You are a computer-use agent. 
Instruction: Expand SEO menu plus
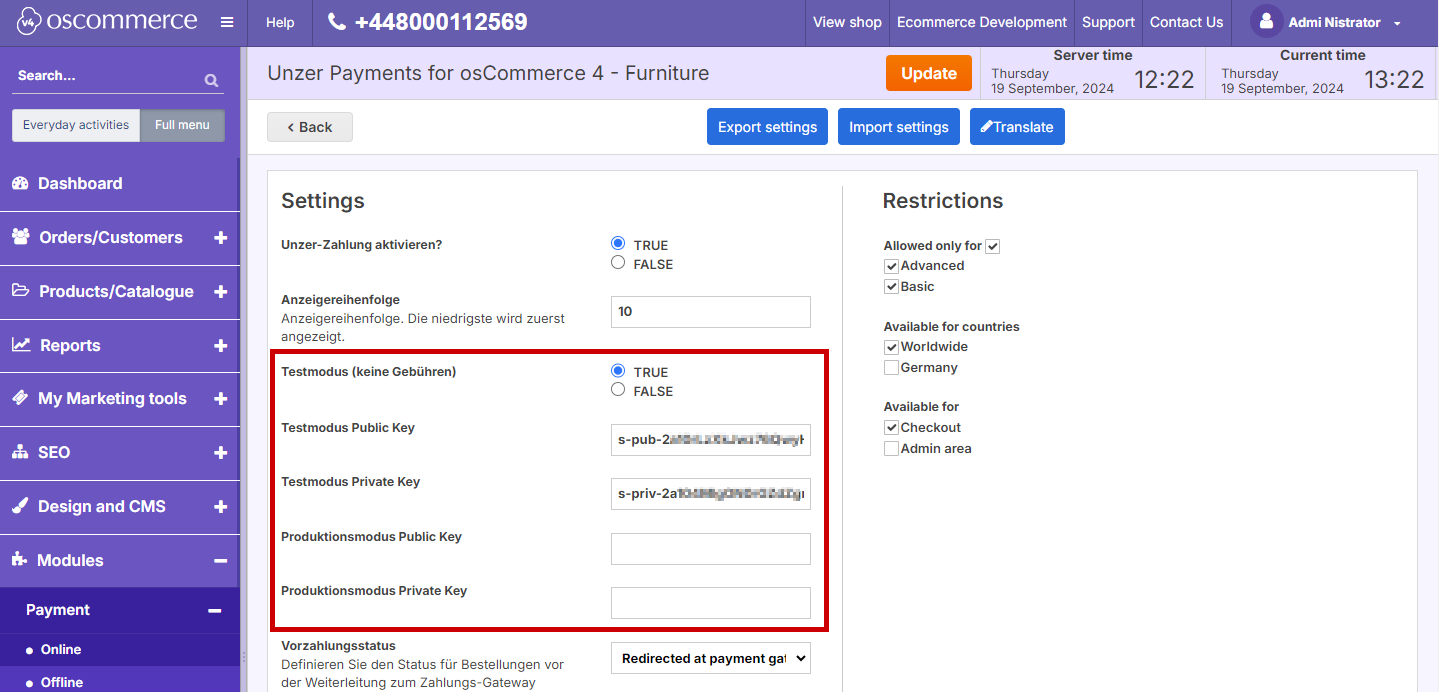[220, 453]
